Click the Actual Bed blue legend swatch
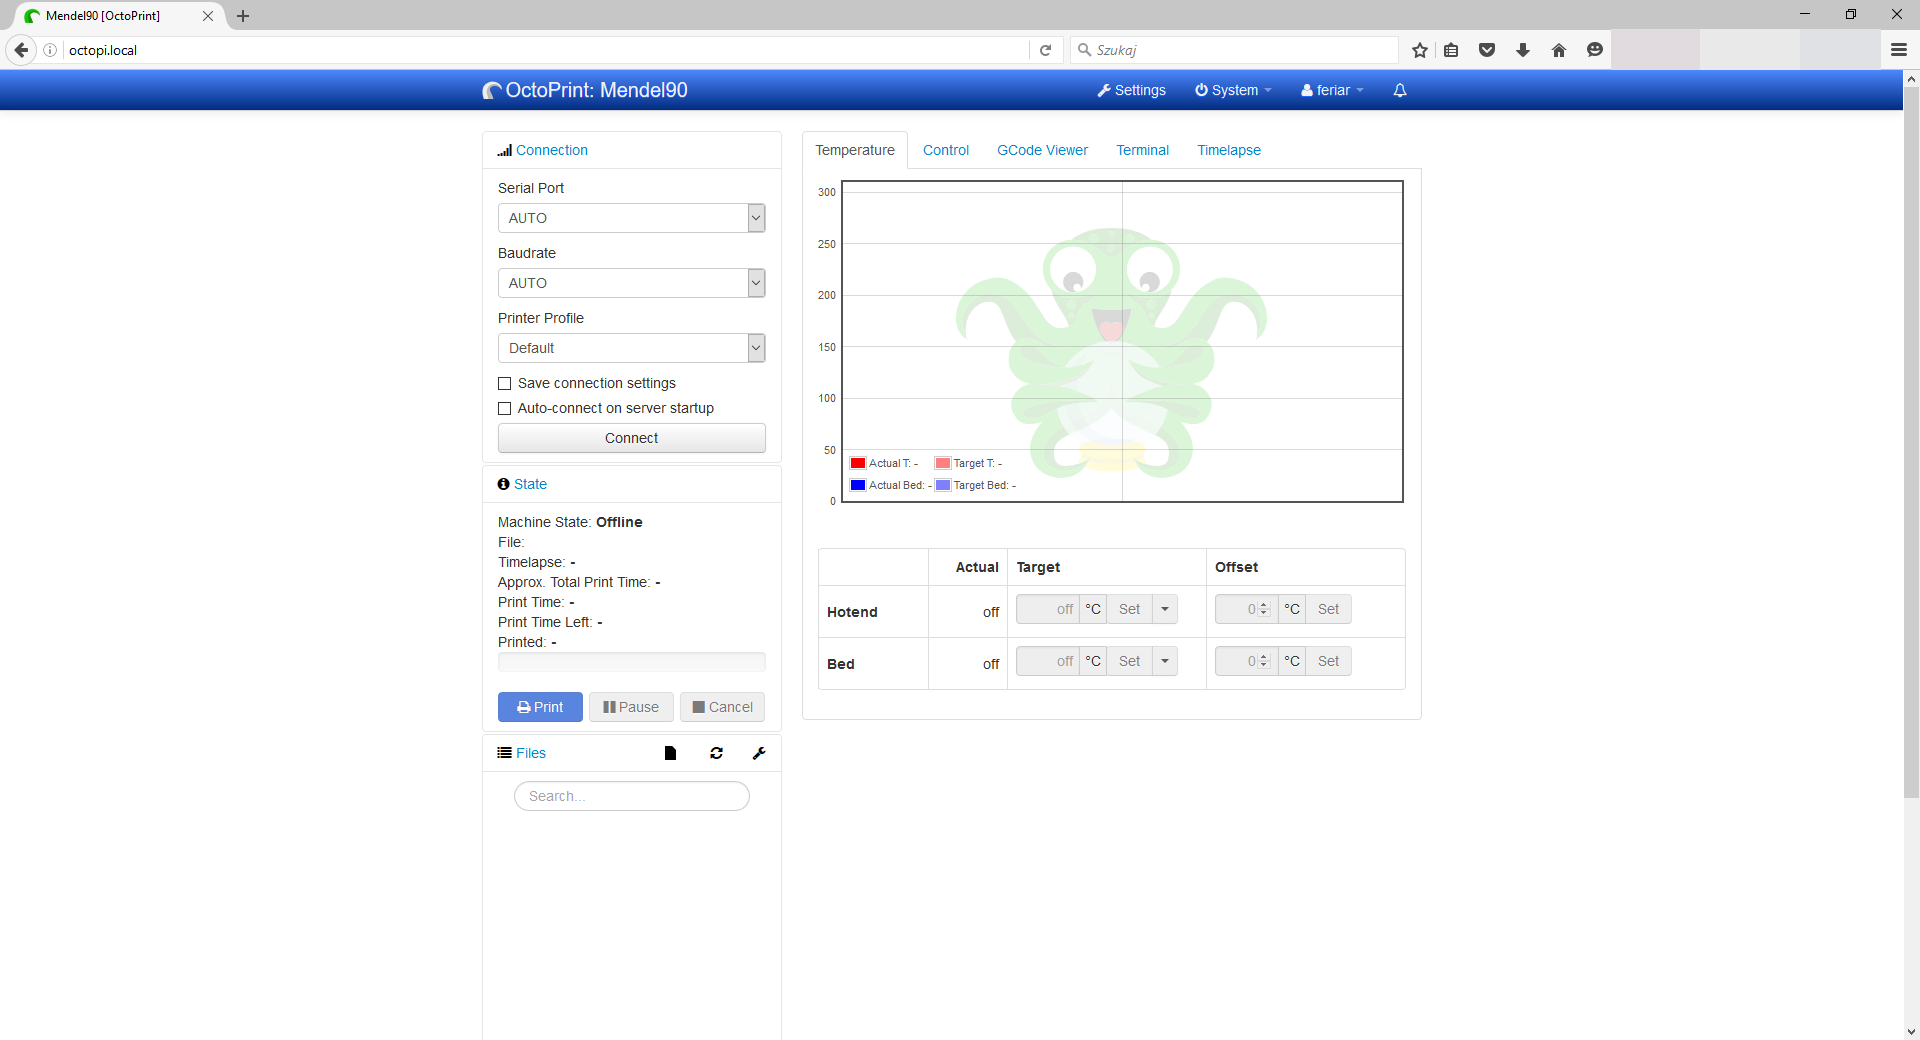This screenshot has height=1040, width=1920. (858, 485)
